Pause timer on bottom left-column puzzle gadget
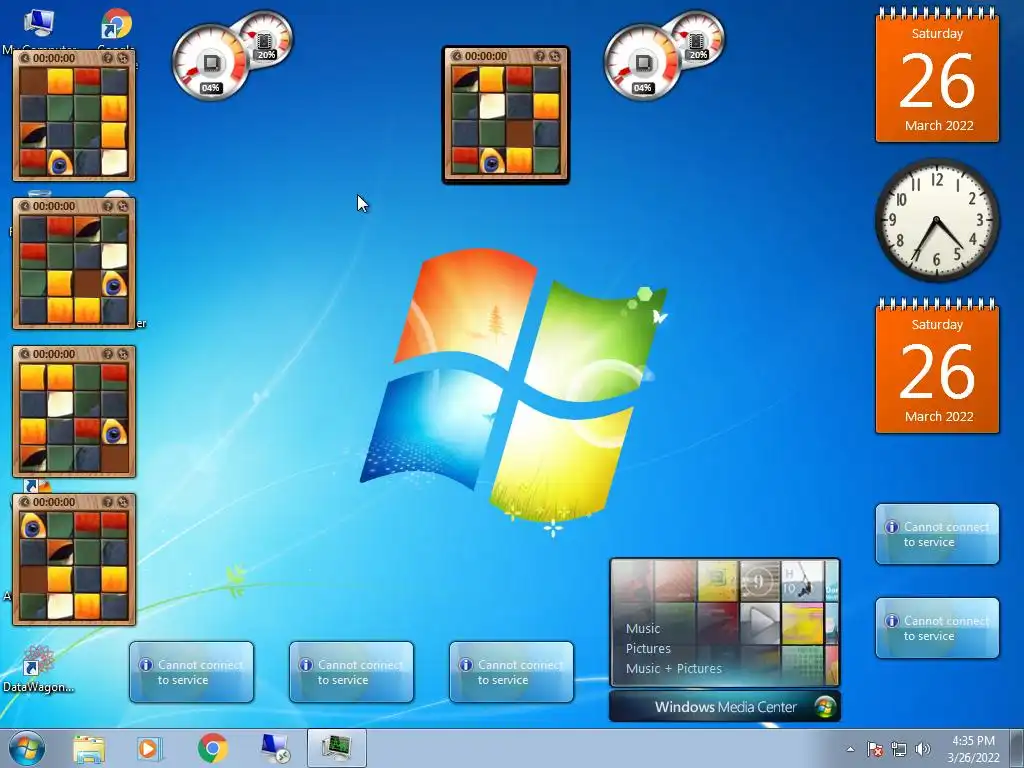1024x768 pixels. coord(25,502)
